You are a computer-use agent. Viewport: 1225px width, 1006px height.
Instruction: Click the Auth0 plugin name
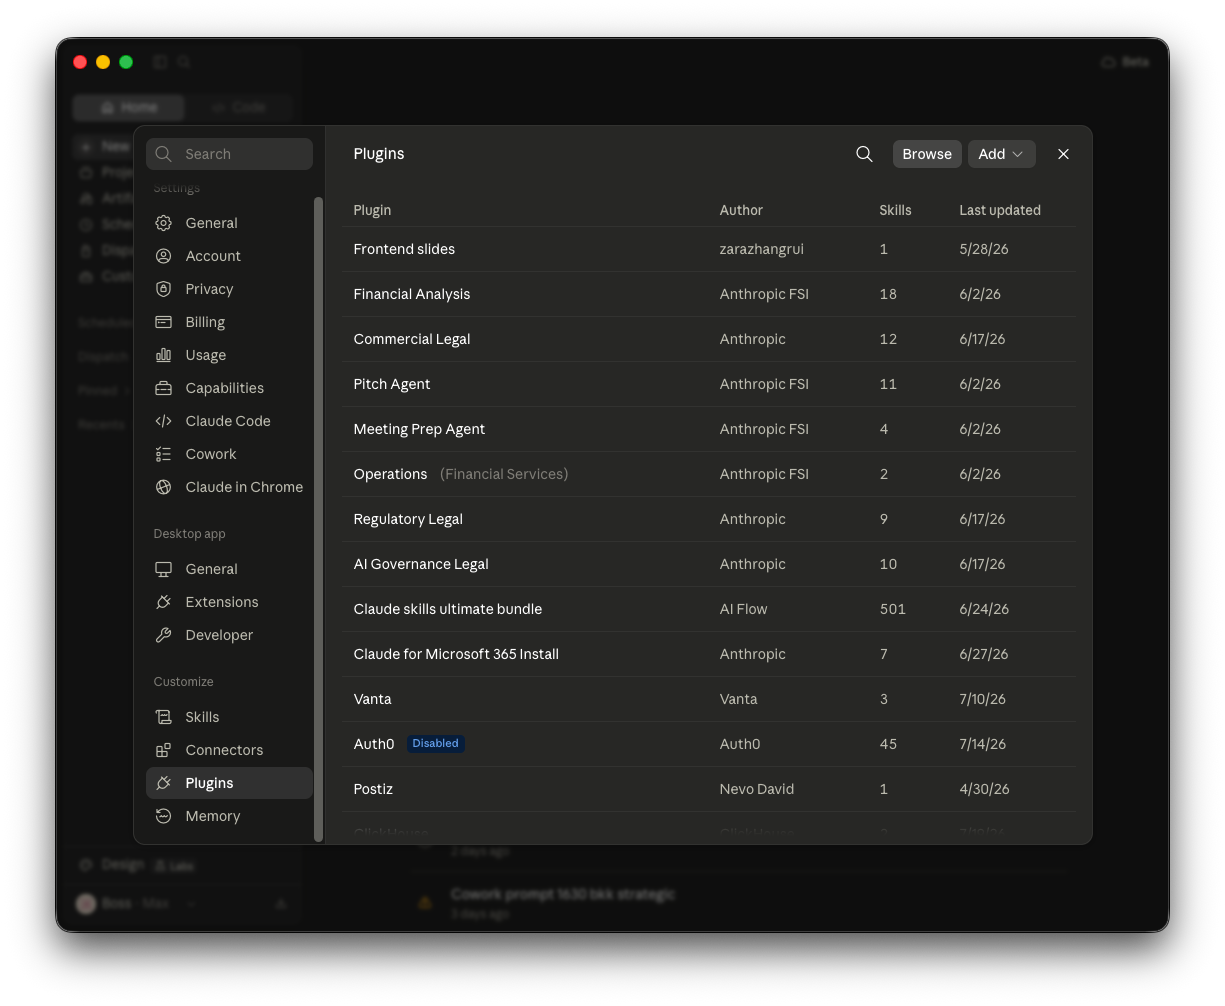tap(374, 744)
